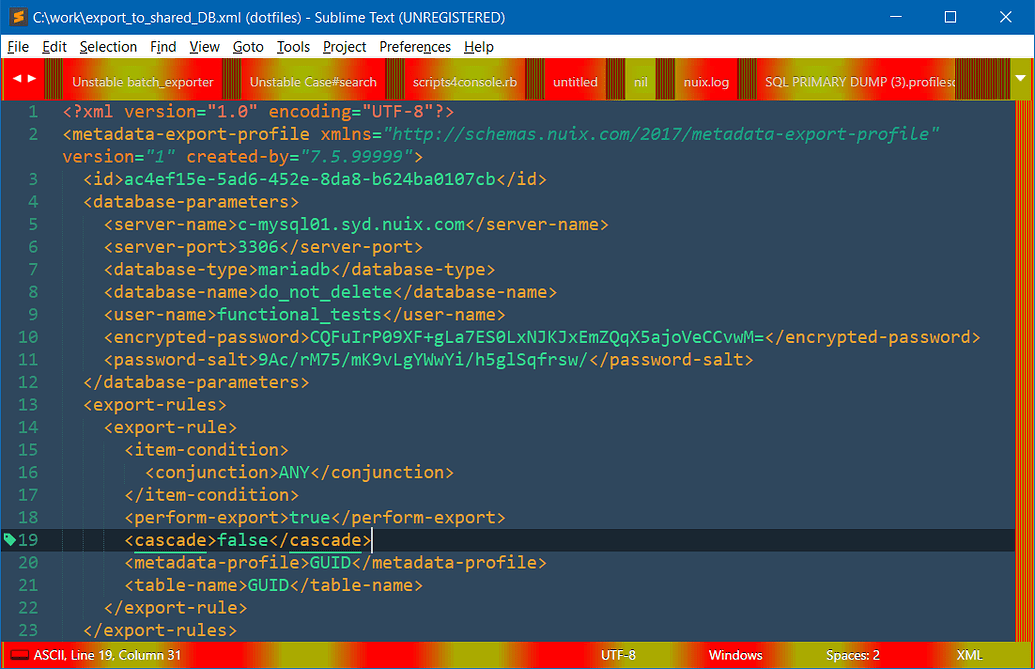
Task: Select the nil tab
Action: tap(640, 79)
